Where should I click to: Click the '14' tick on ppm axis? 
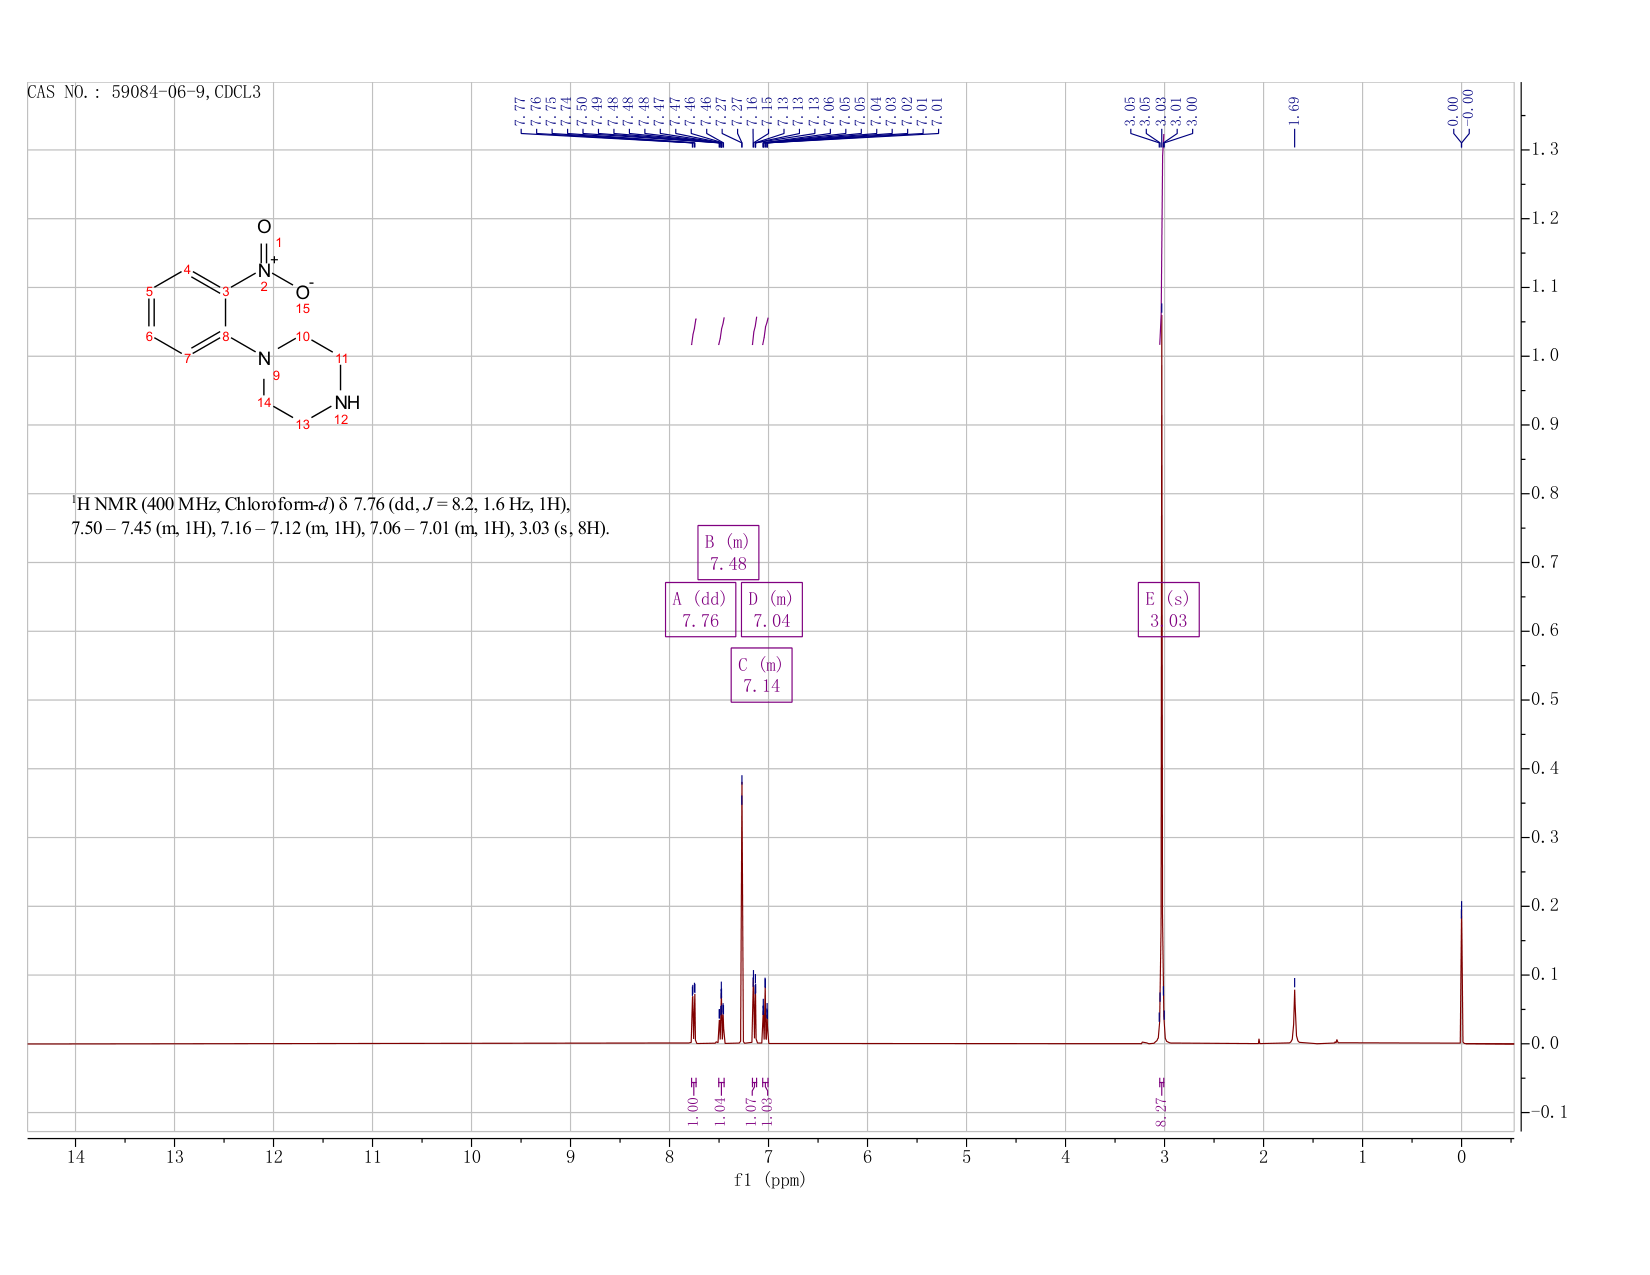coord(75,1157)
